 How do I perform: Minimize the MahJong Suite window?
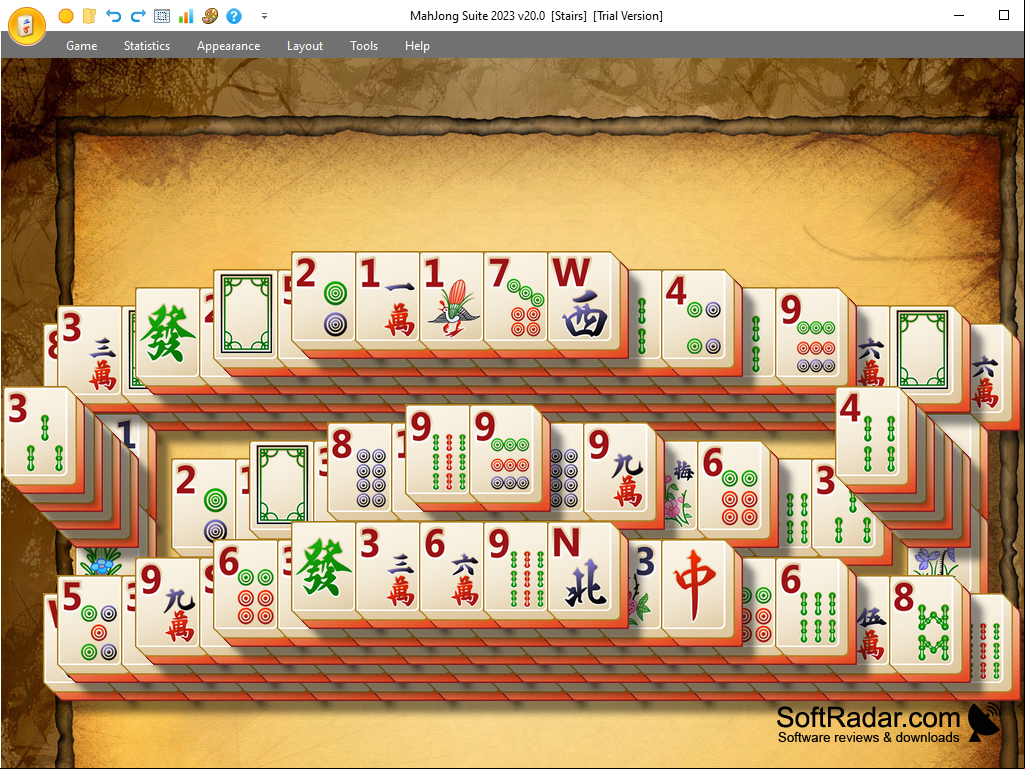point(960,16)
